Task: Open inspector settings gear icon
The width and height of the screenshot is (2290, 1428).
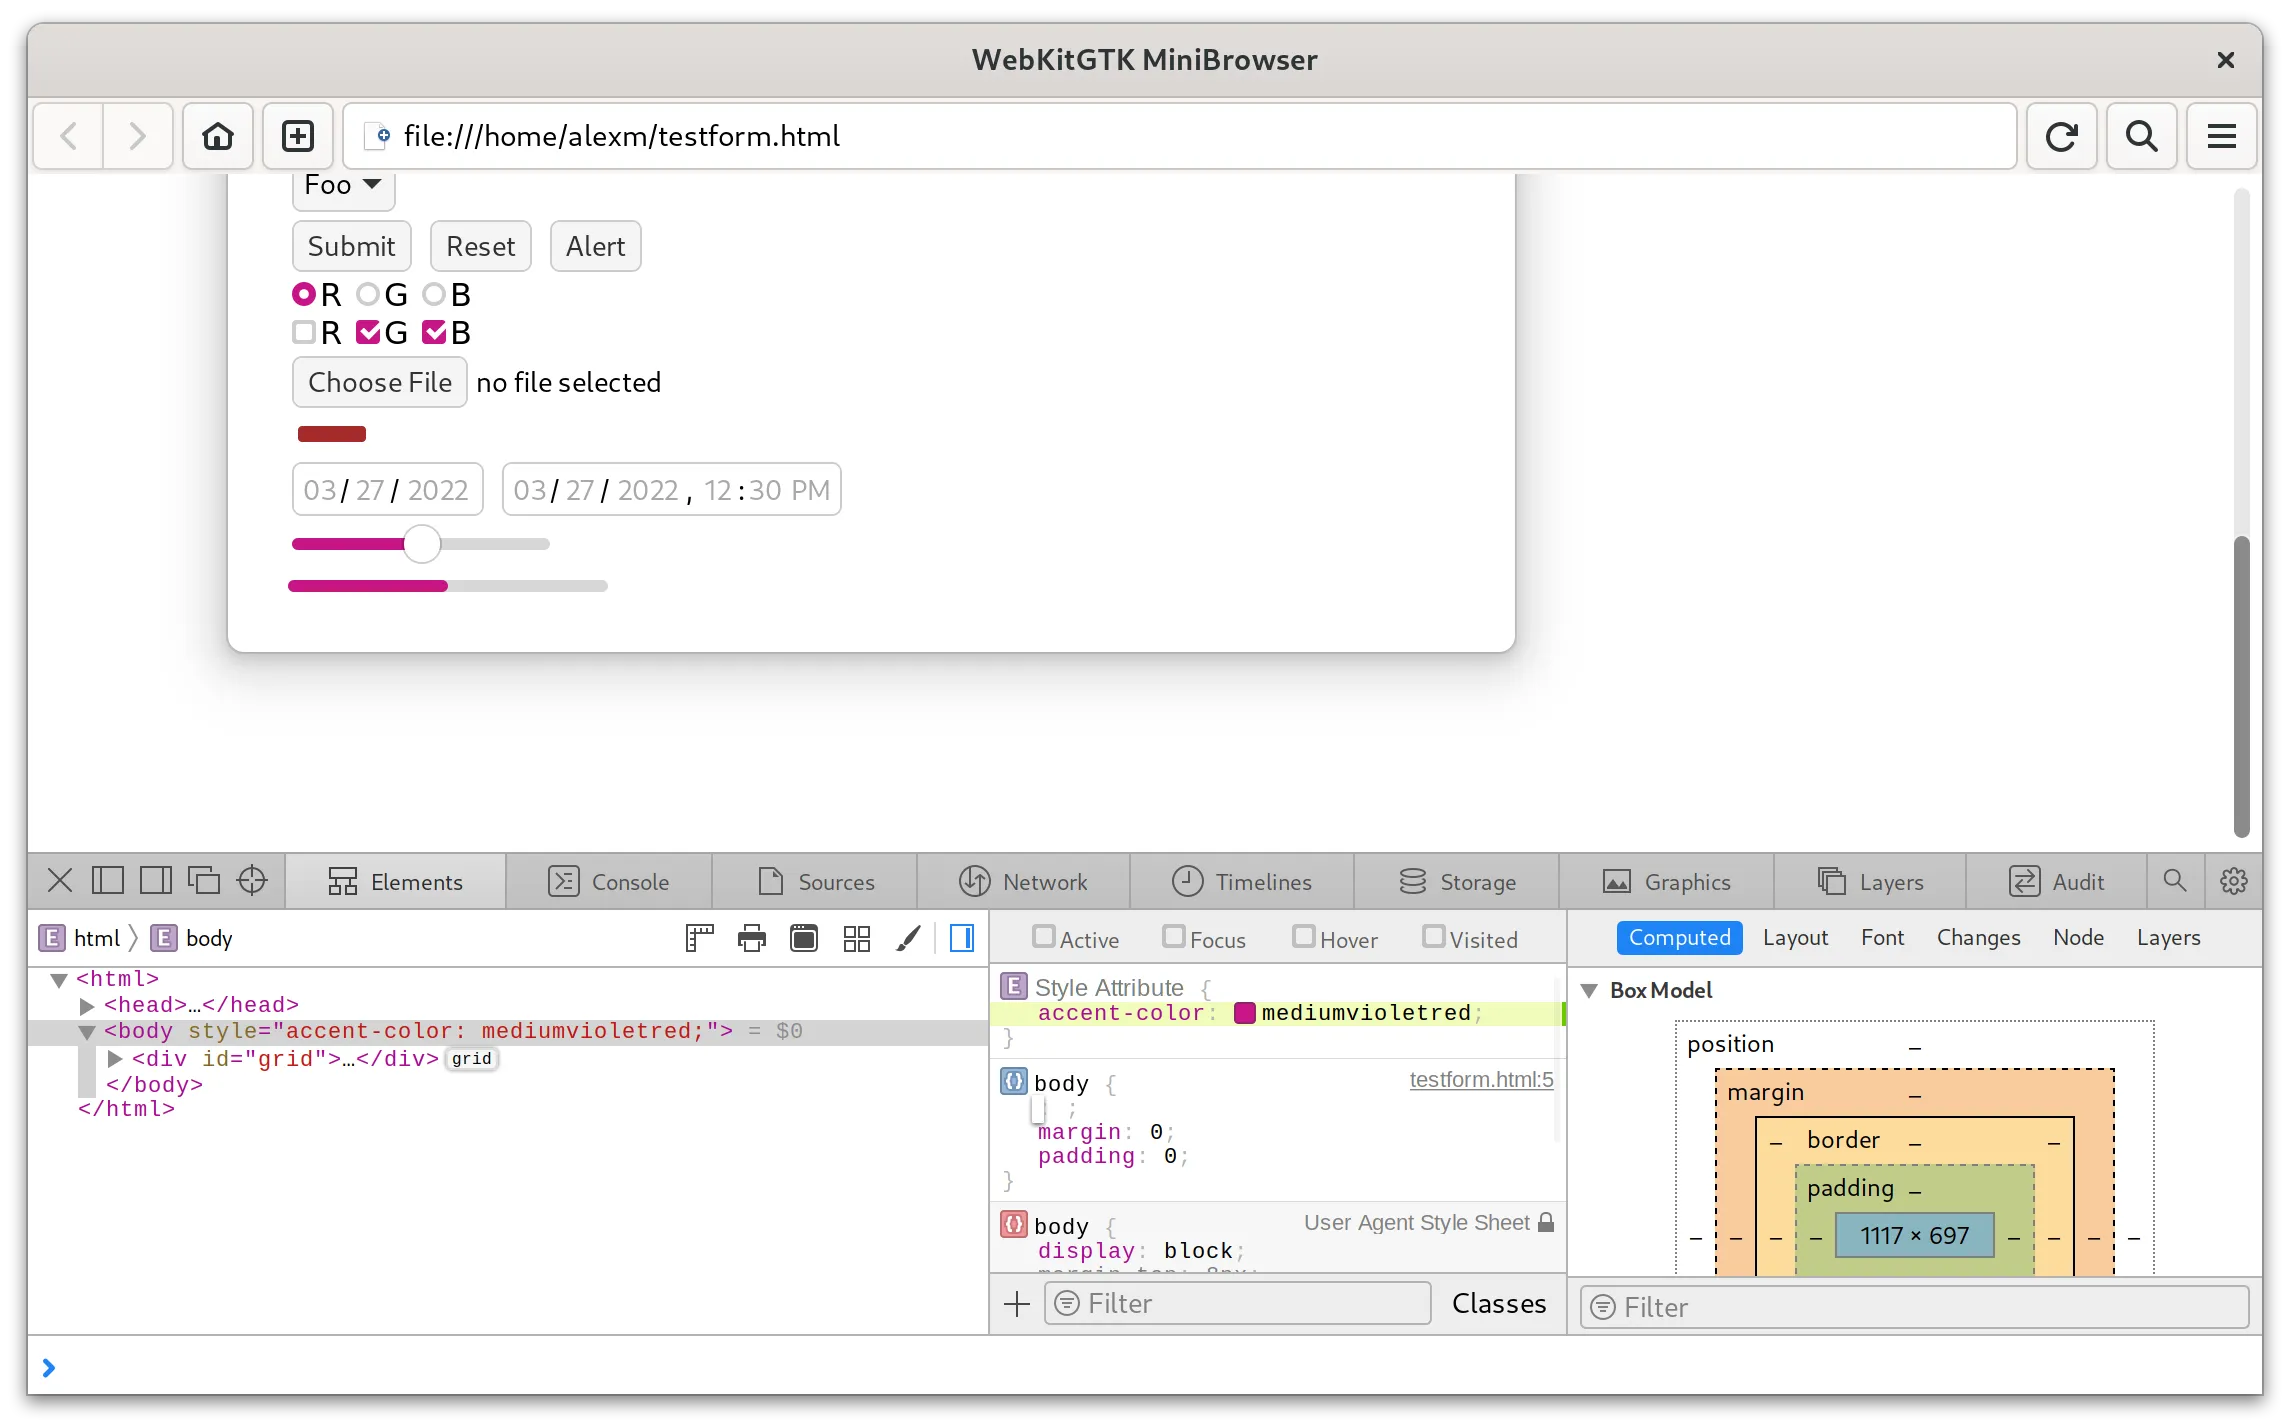Action: [2233, 881]
